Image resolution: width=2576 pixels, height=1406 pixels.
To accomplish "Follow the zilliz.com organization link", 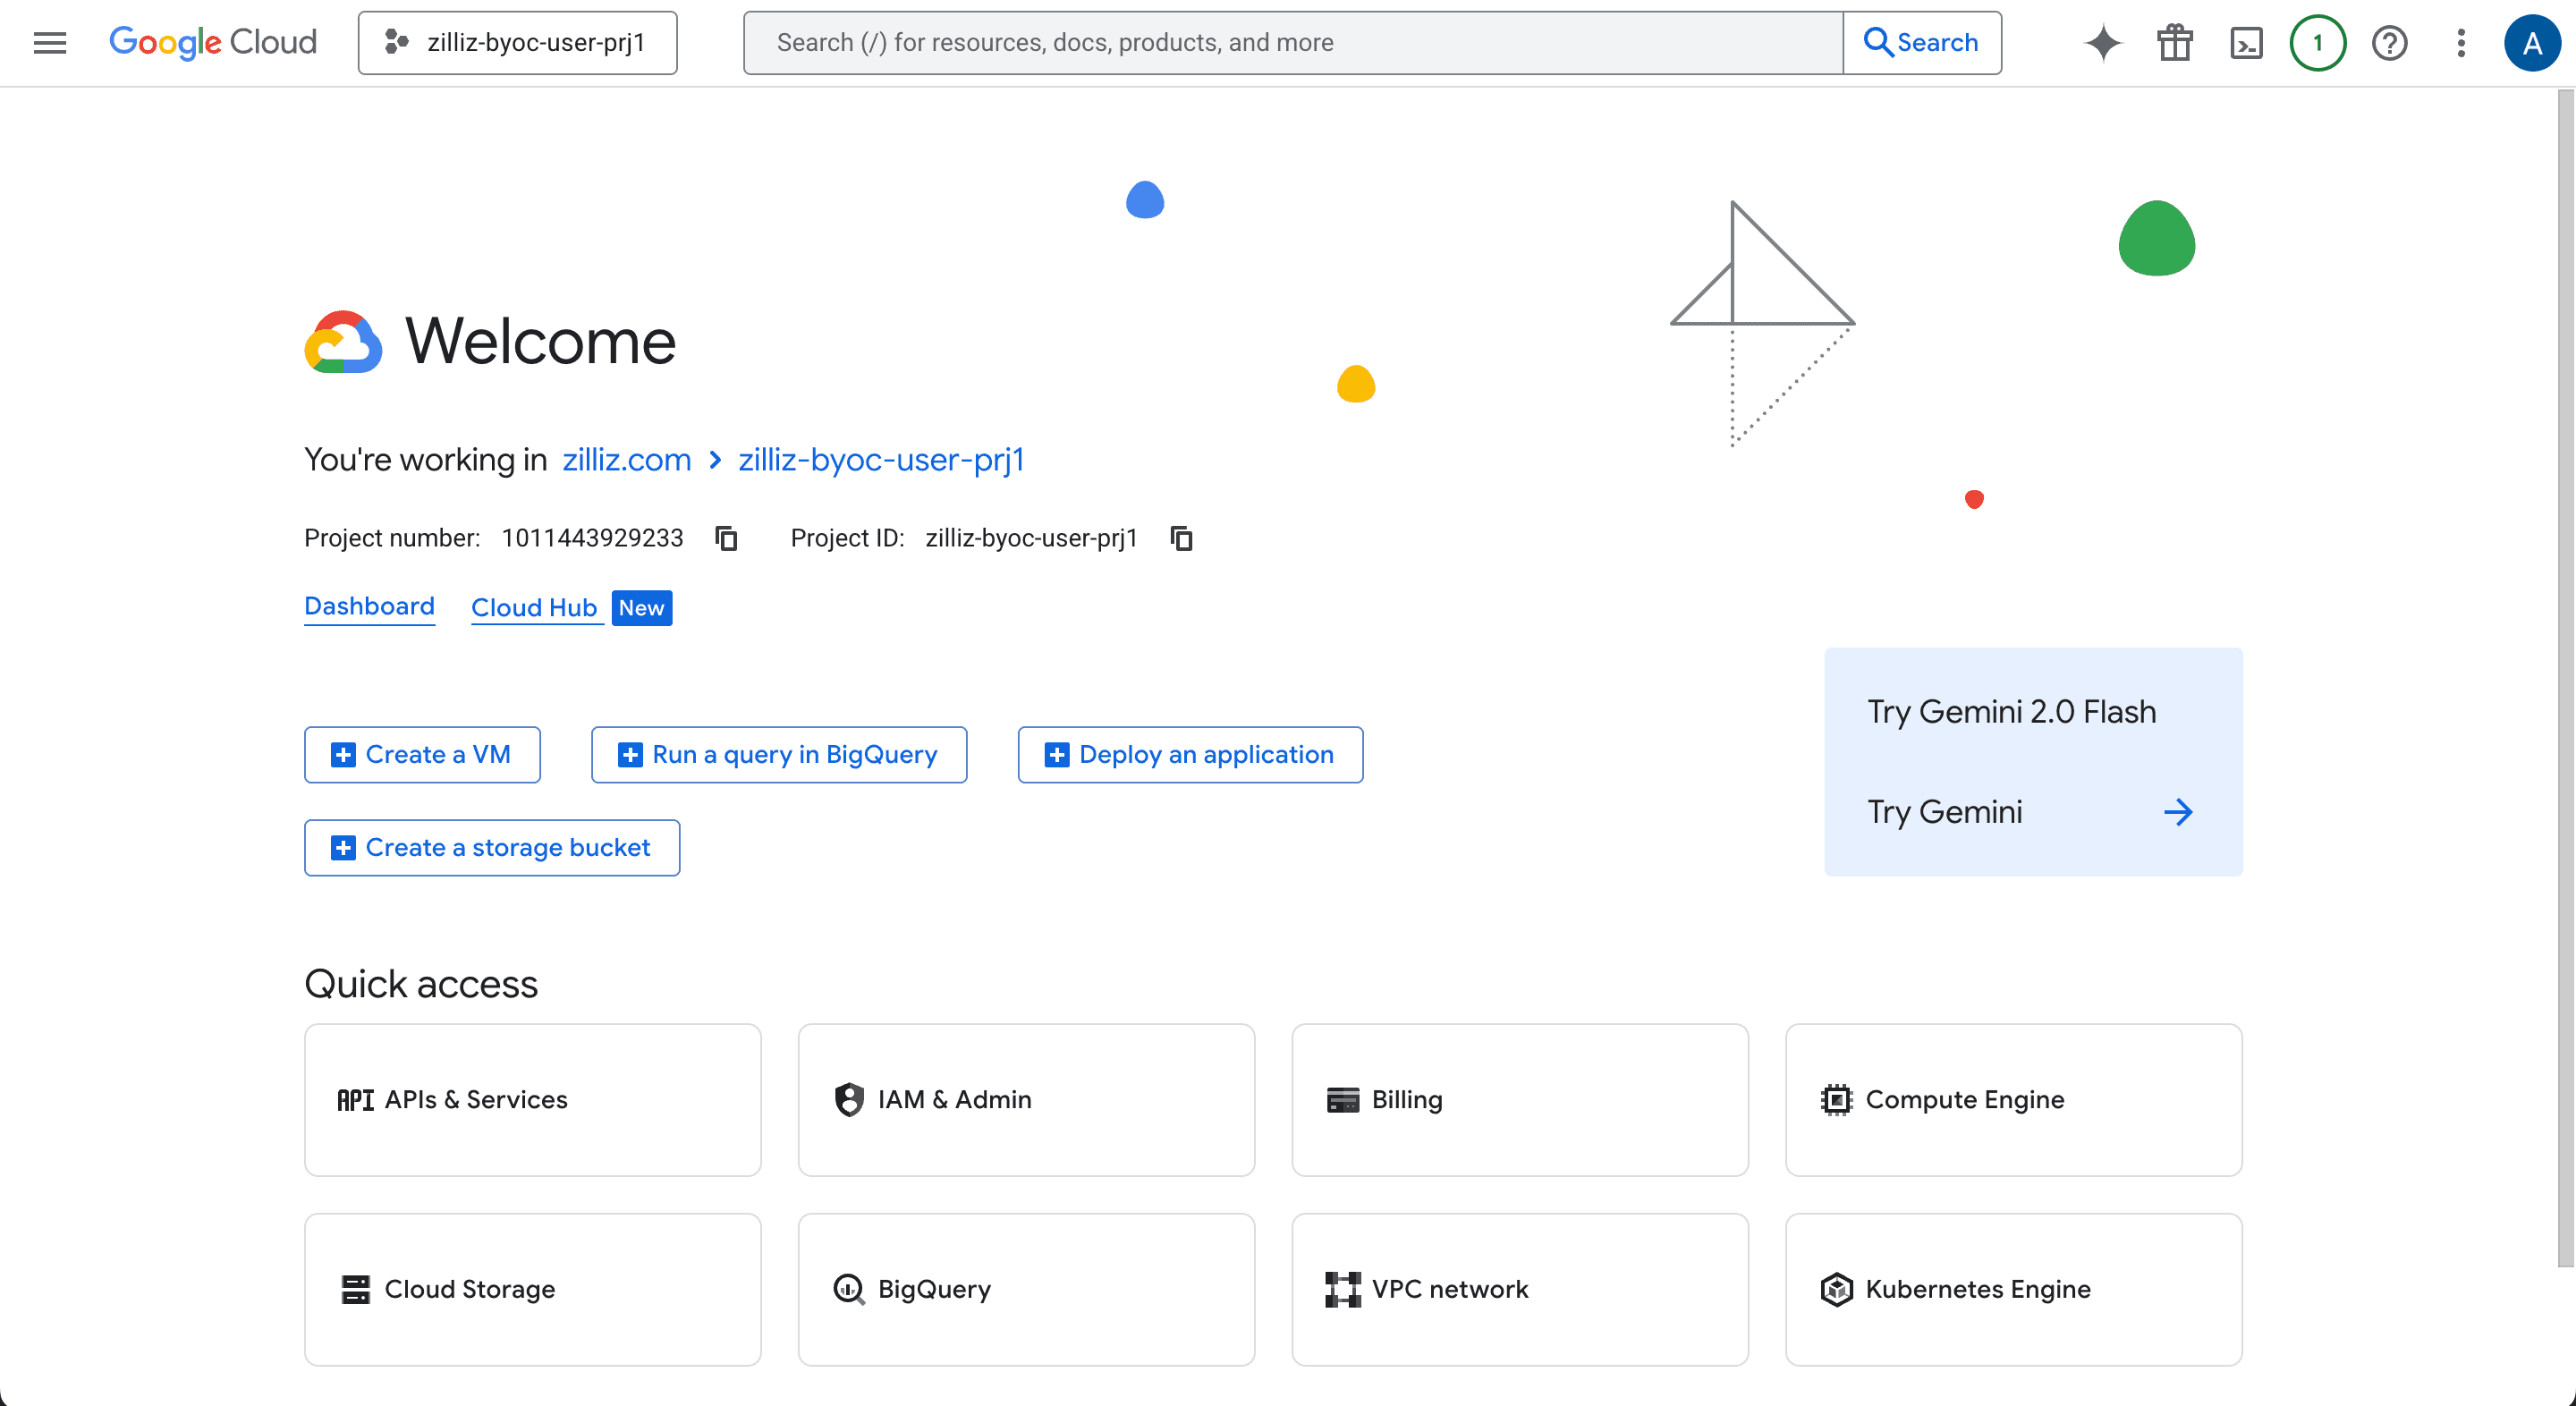I will [627, 459].
